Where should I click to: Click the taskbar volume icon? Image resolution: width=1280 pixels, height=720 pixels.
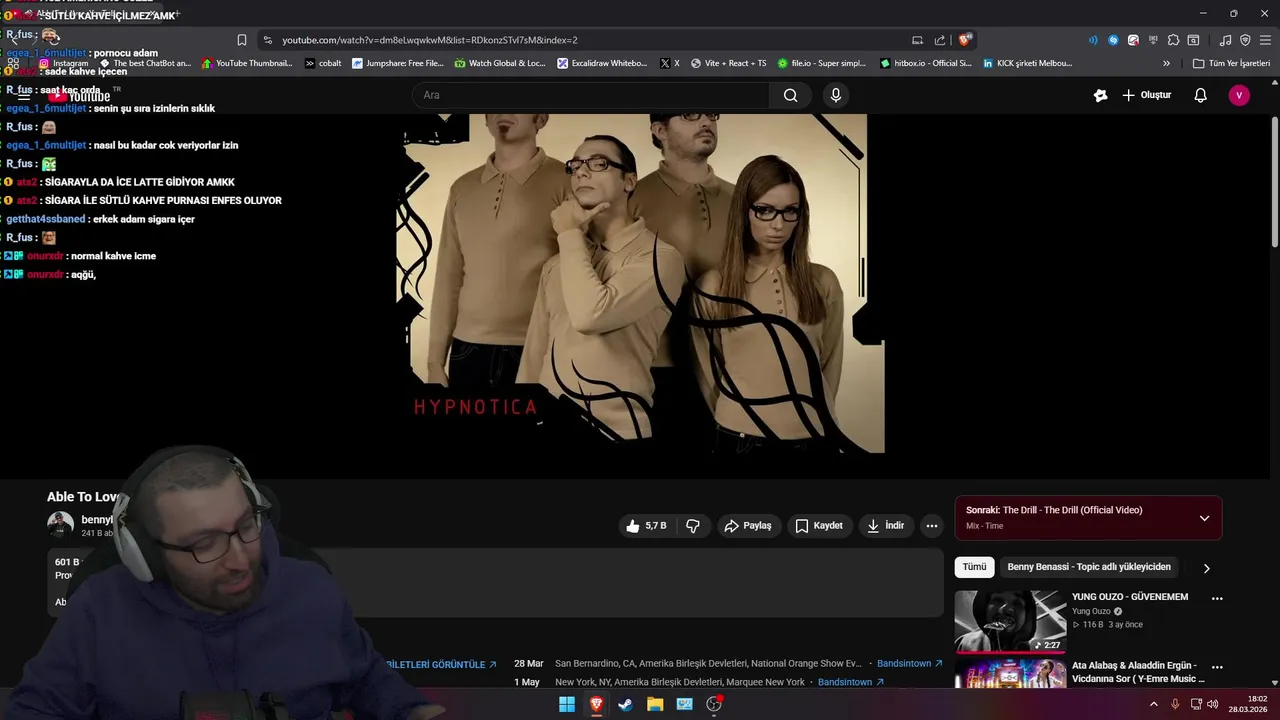click(1213, 704)
